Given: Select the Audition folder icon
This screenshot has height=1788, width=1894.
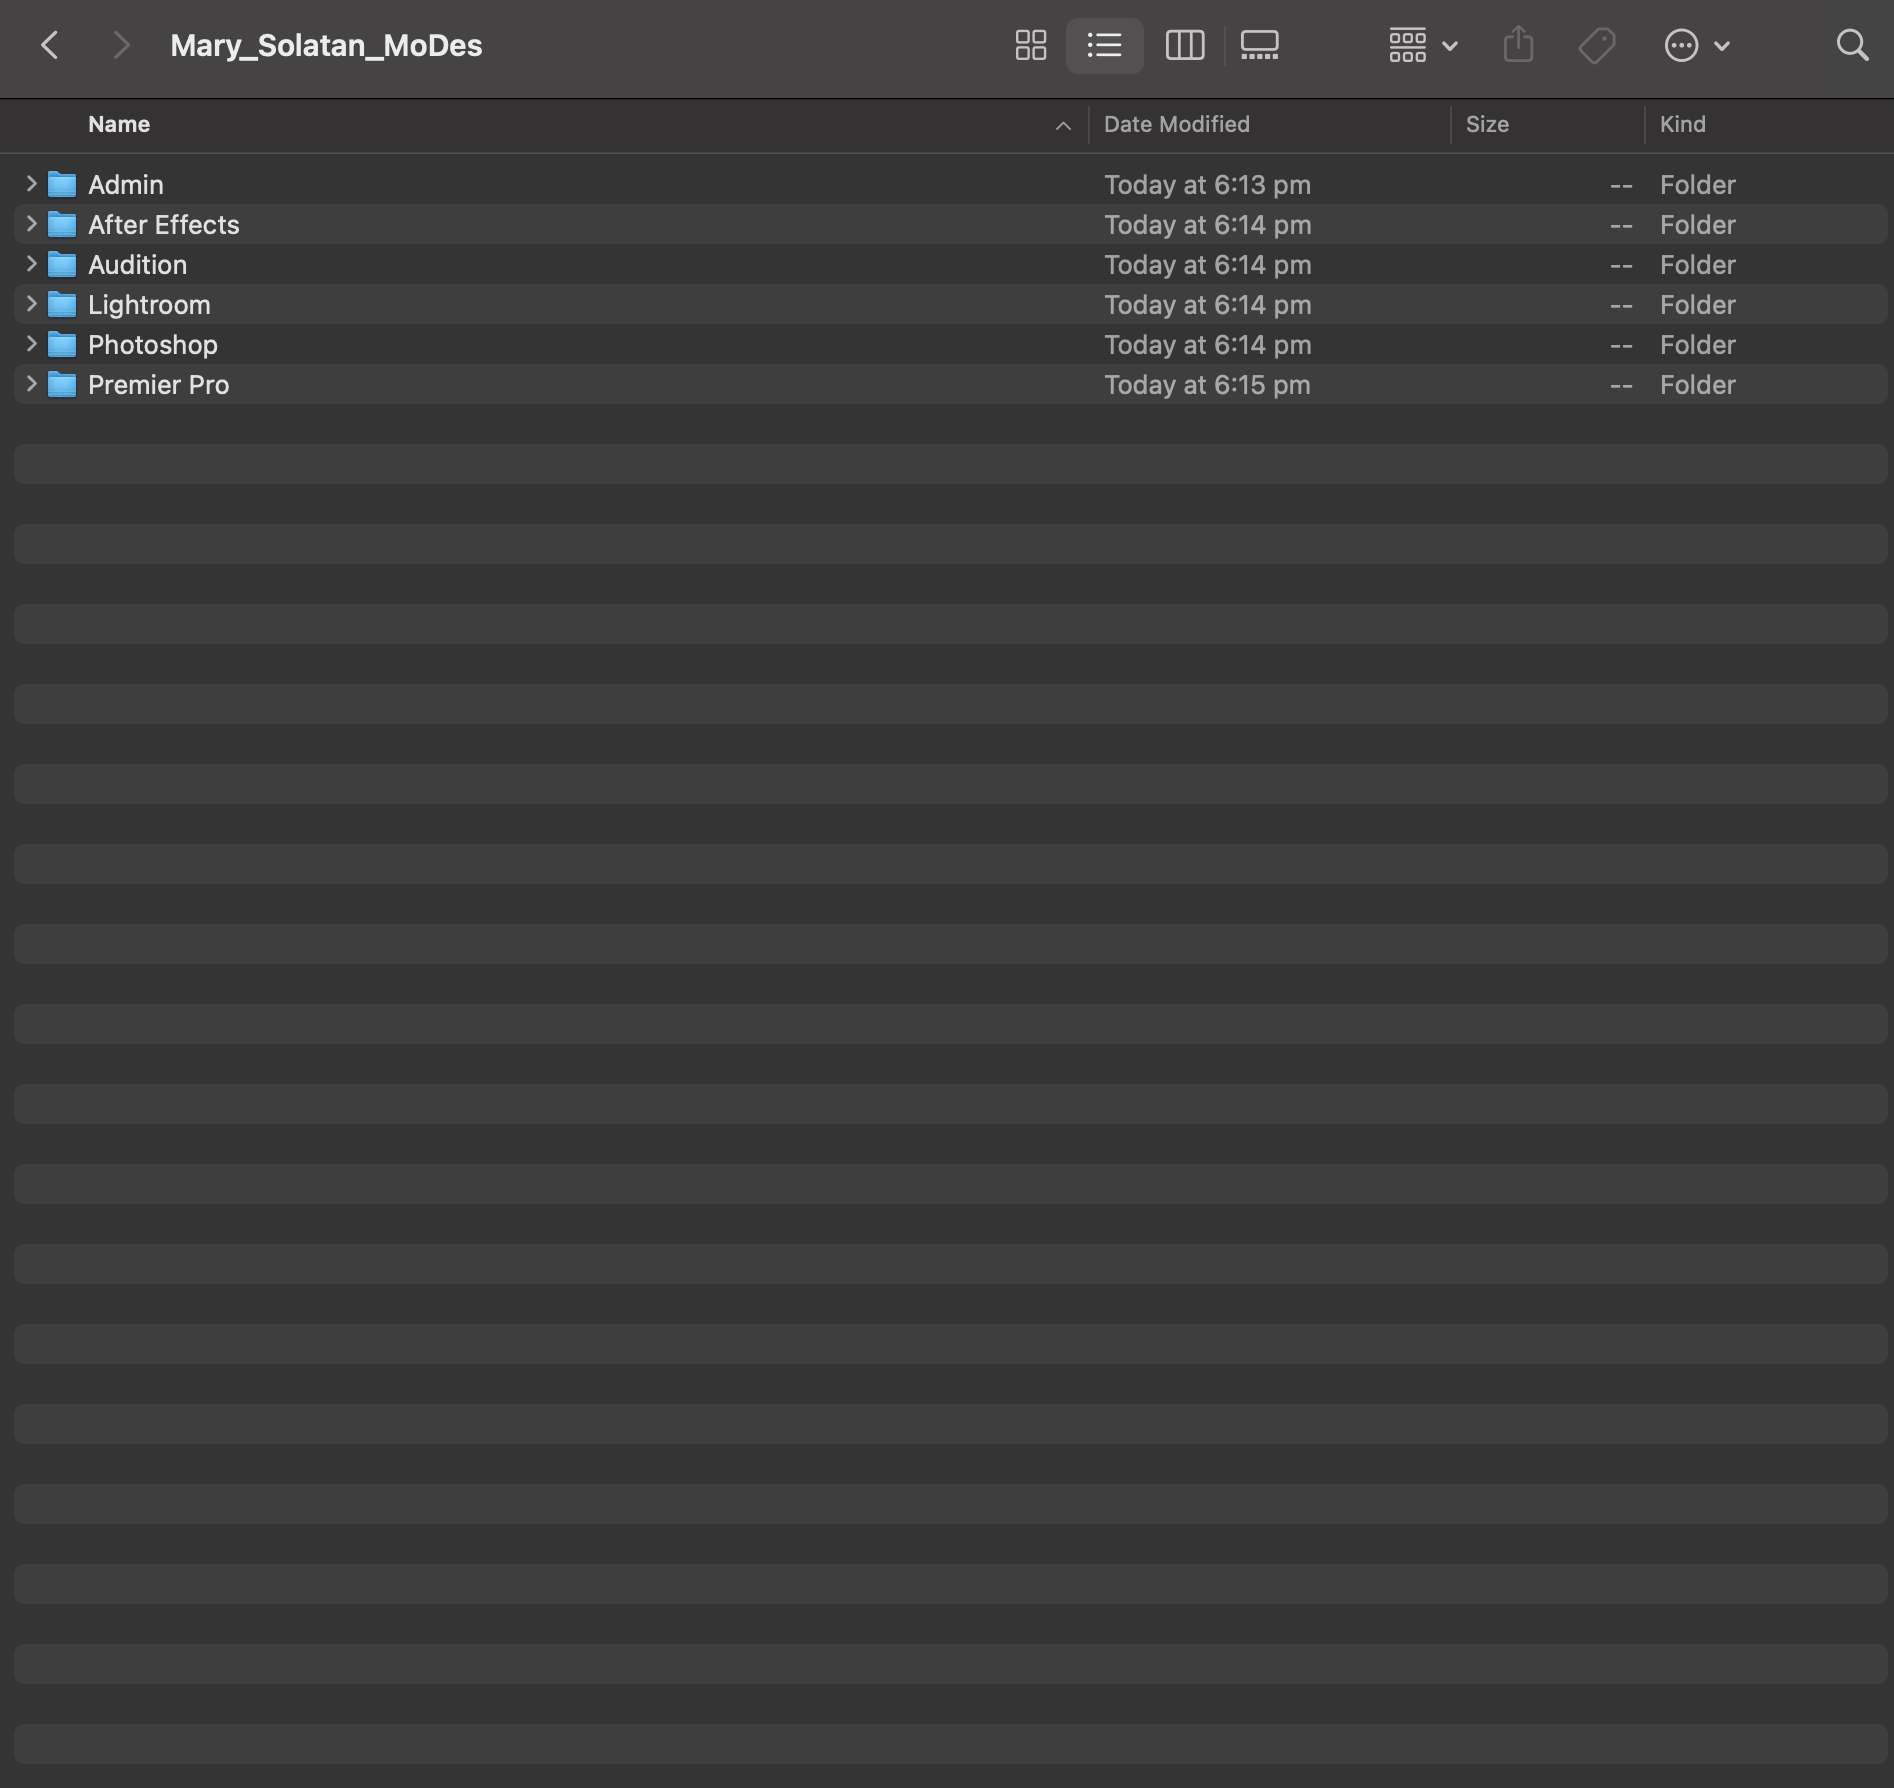Looking at the screenshot, I should click(x=62, y=264).
